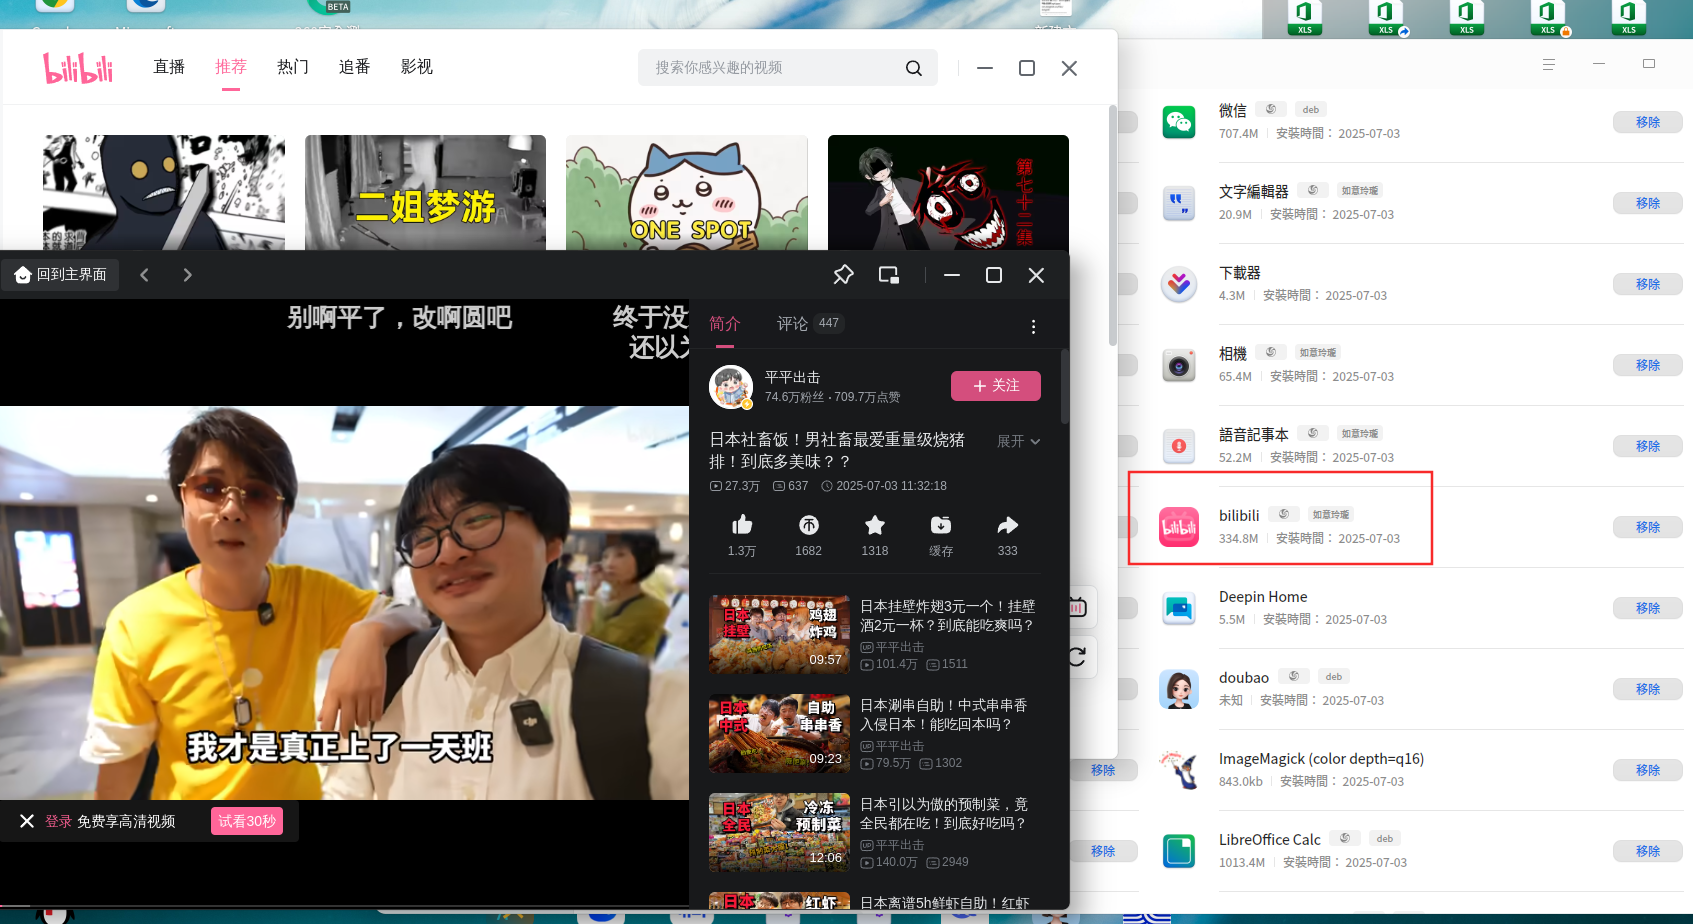Remove bilibili with 移除 button
Viewport: 1693px width, 924px height.
tap(1648, 527)
